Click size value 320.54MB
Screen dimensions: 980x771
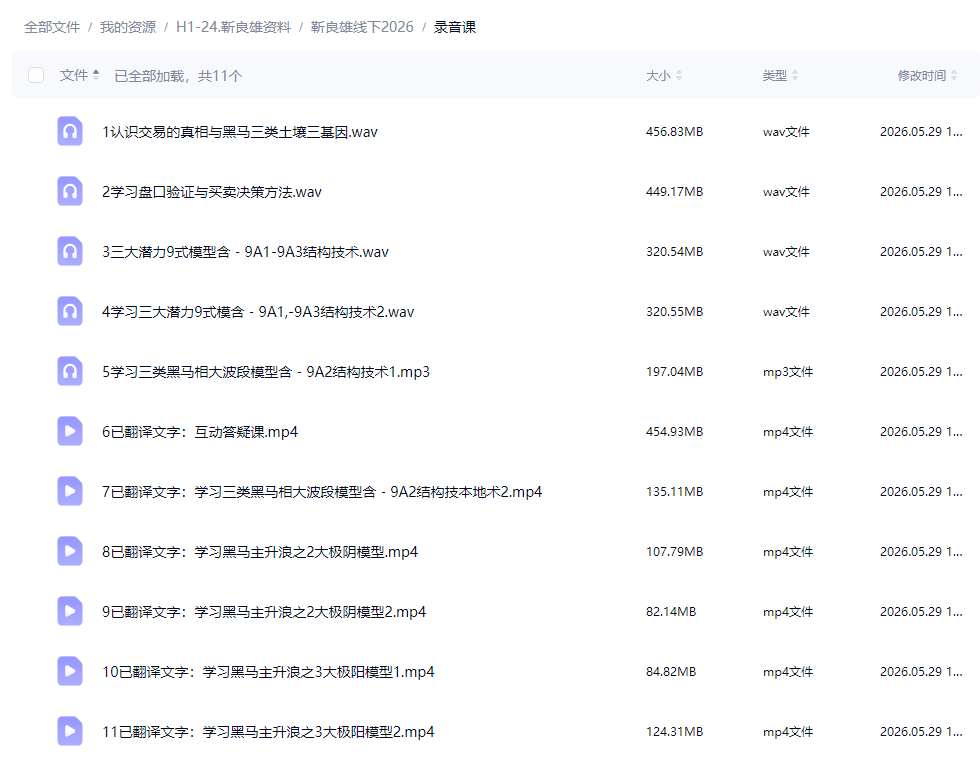[x=674, y=252]
